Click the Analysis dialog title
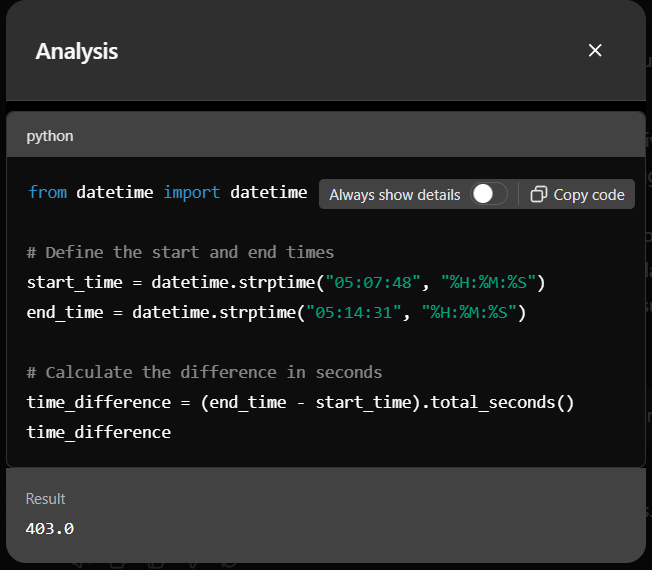 coord(77,51)
